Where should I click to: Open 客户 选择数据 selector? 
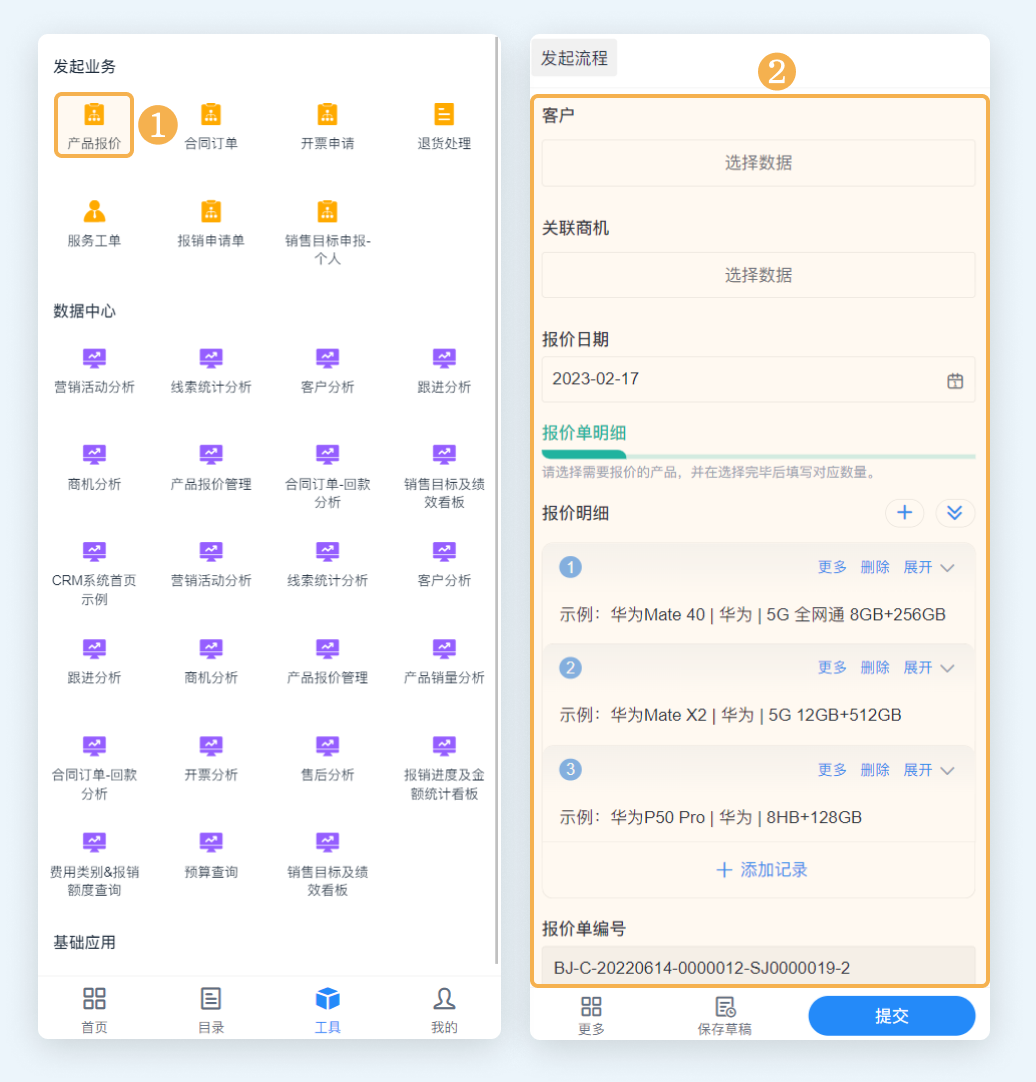point(758,163)
